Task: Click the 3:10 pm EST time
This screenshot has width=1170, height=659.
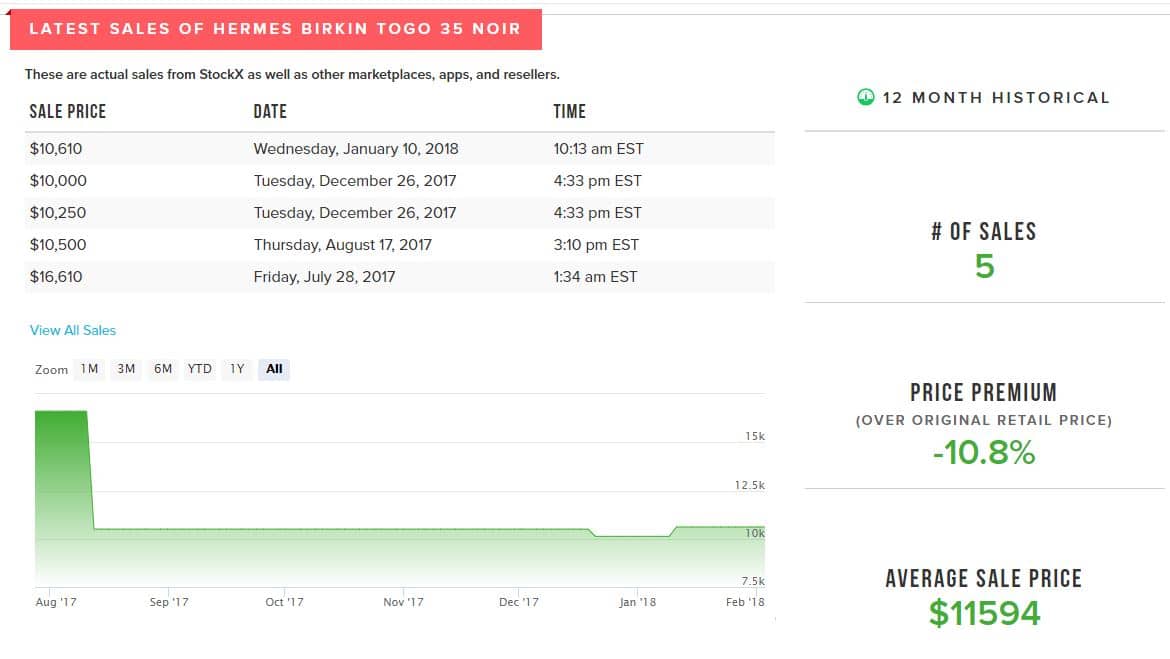Action: pyautogui.click(x=596, y=245)
